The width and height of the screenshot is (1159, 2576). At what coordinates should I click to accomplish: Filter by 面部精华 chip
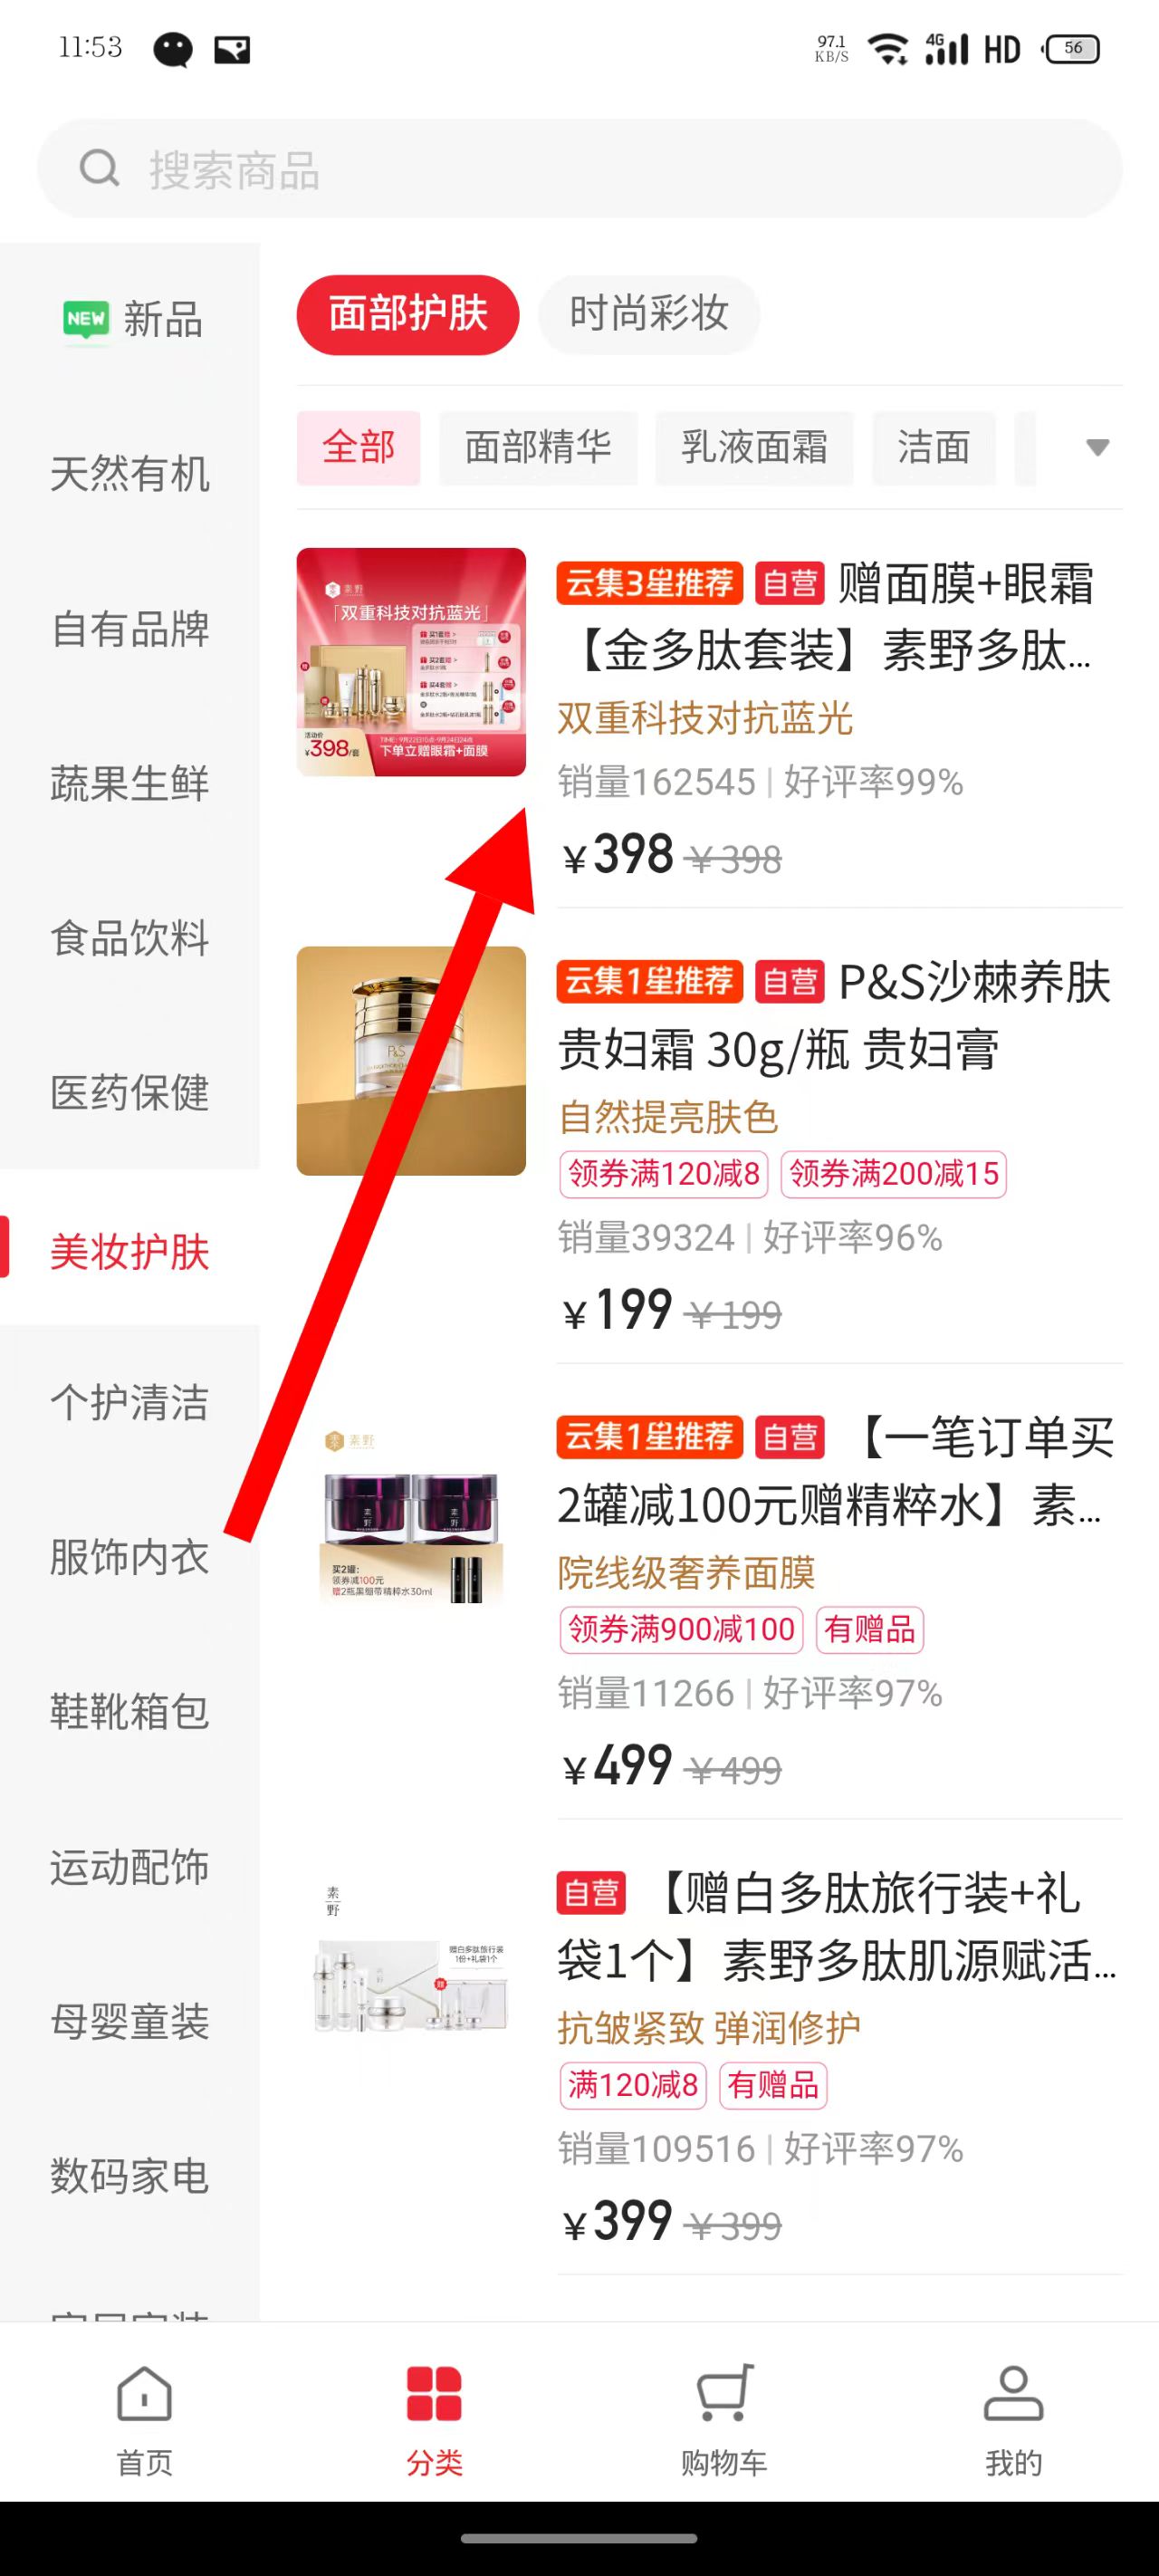pyautogui.click(x=538, y=447)
